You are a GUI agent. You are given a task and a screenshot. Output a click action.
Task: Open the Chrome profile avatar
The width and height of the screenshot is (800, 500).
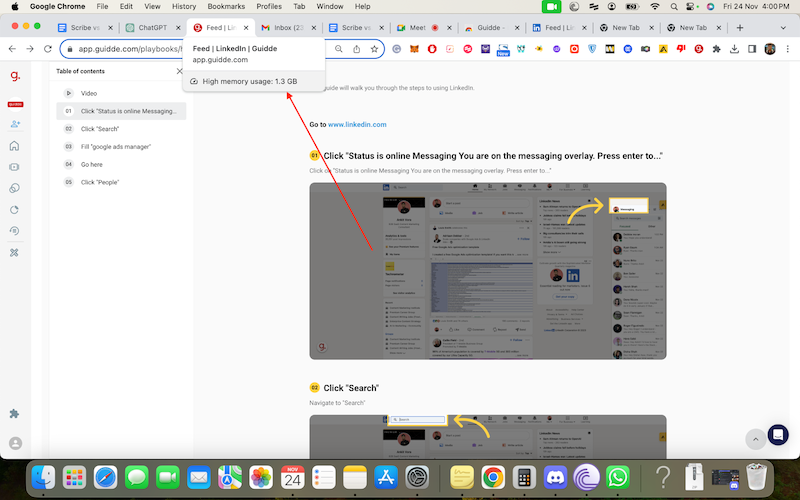(x=770, y=49)
